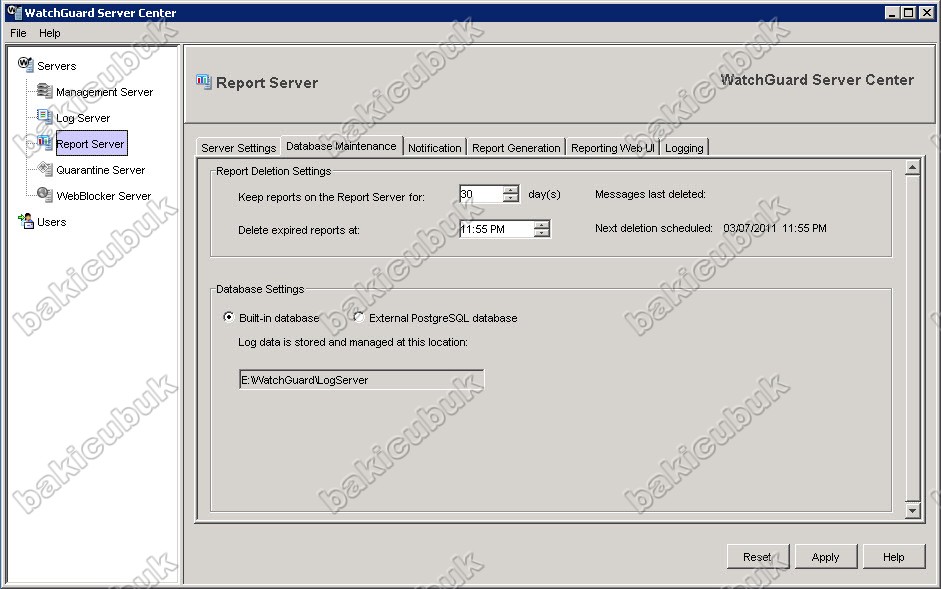Select External PostgreSQL database option

(x=359, y=317)
